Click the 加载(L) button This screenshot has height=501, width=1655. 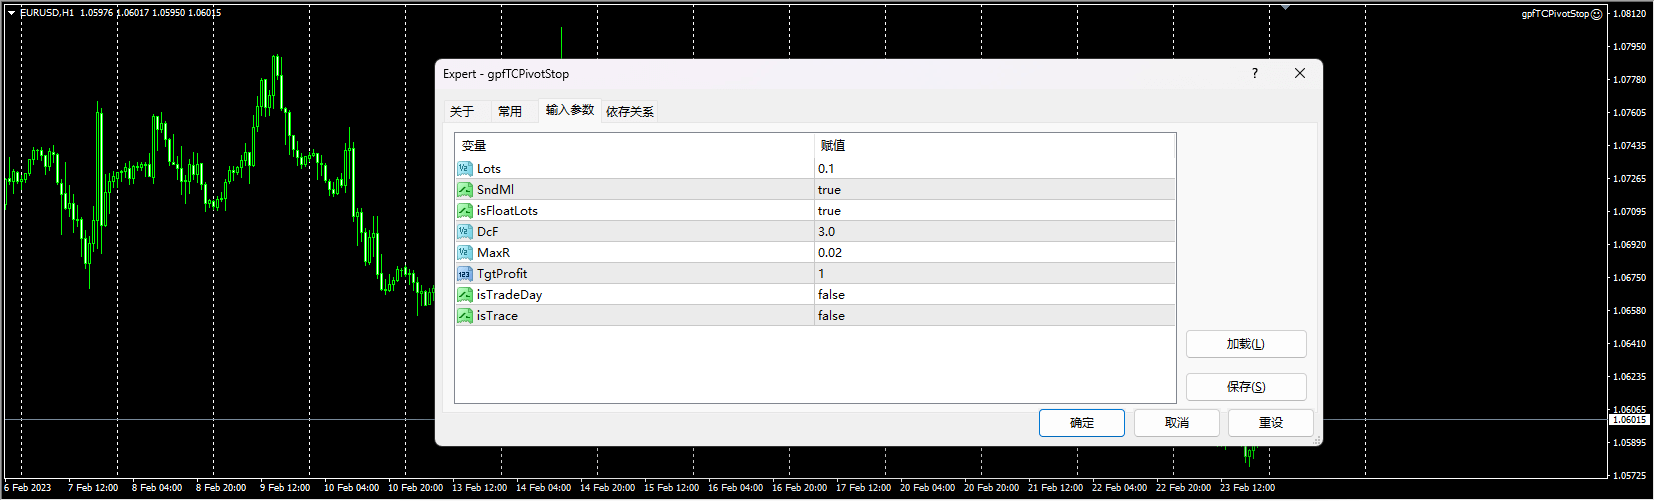point(1246,344)
